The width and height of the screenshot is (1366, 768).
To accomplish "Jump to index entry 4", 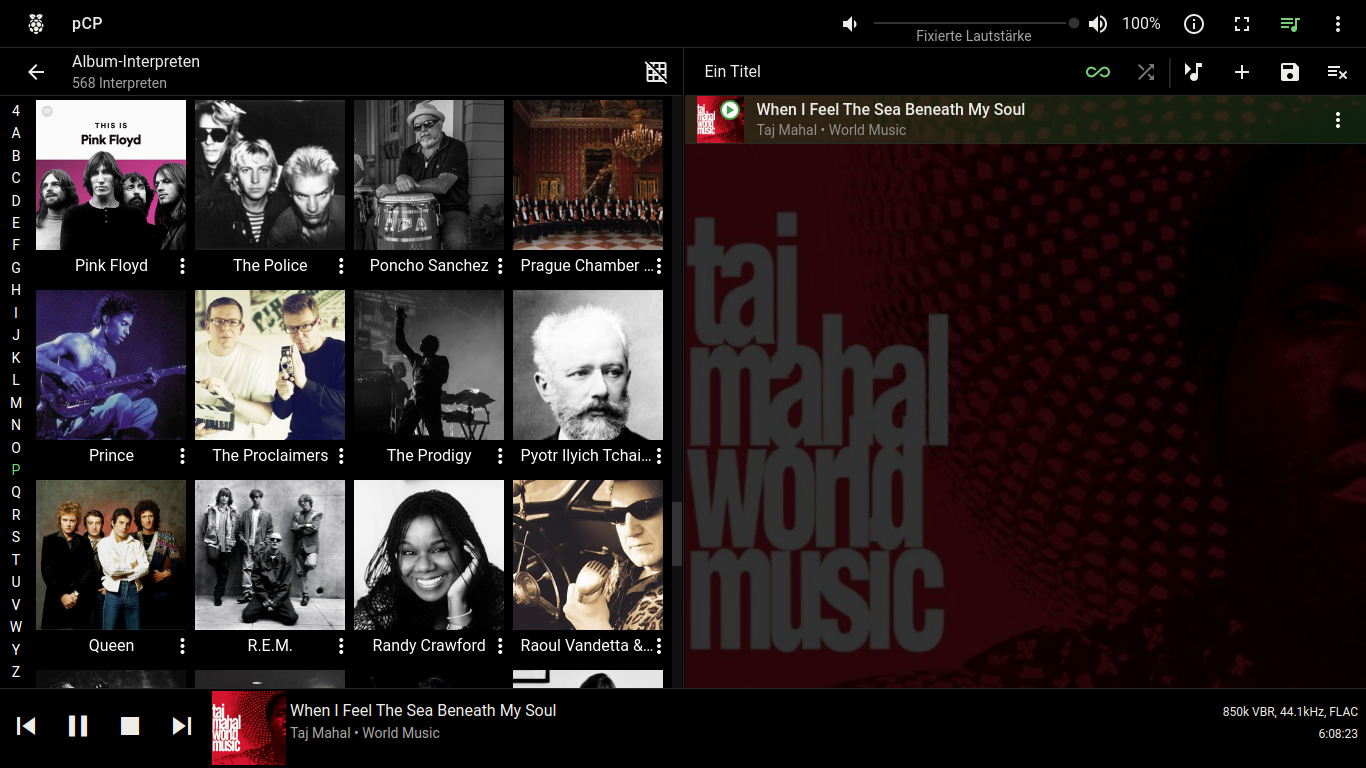I will [16, 111].
